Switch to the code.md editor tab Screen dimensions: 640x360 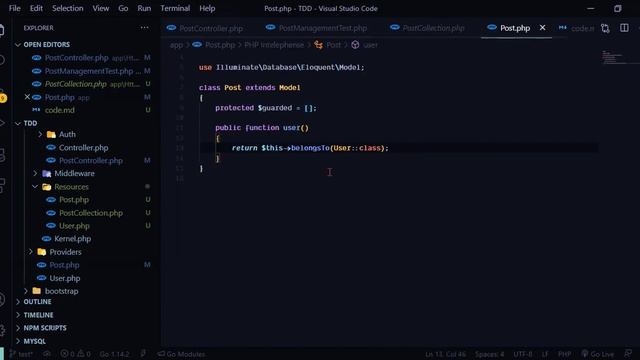coord(576,28)
